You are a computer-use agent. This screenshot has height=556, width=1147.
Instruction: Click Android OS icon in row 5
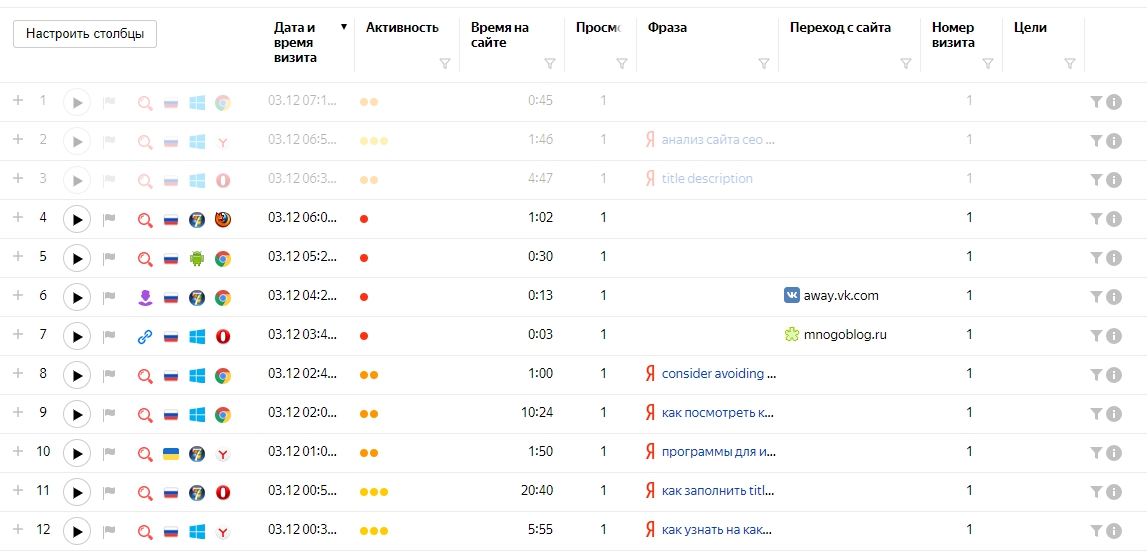coord(197,258)
